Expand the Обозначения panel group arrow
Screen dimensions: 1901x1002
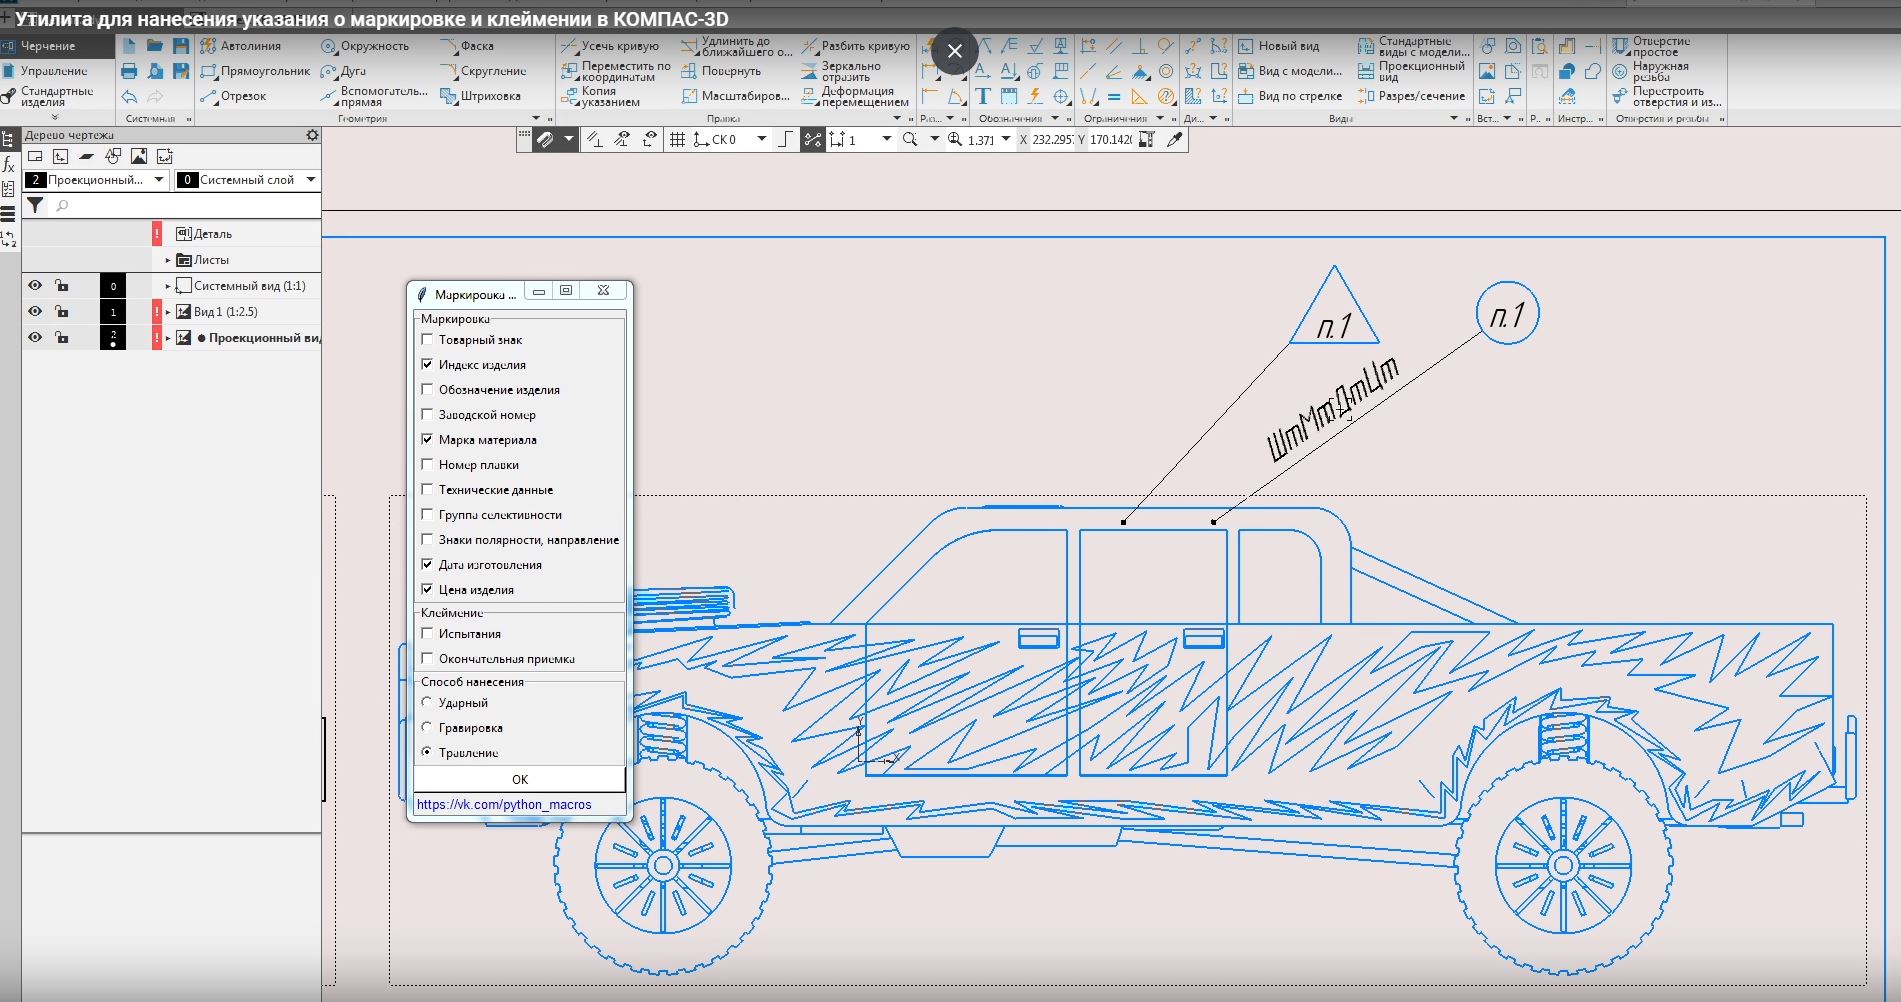1055,119
